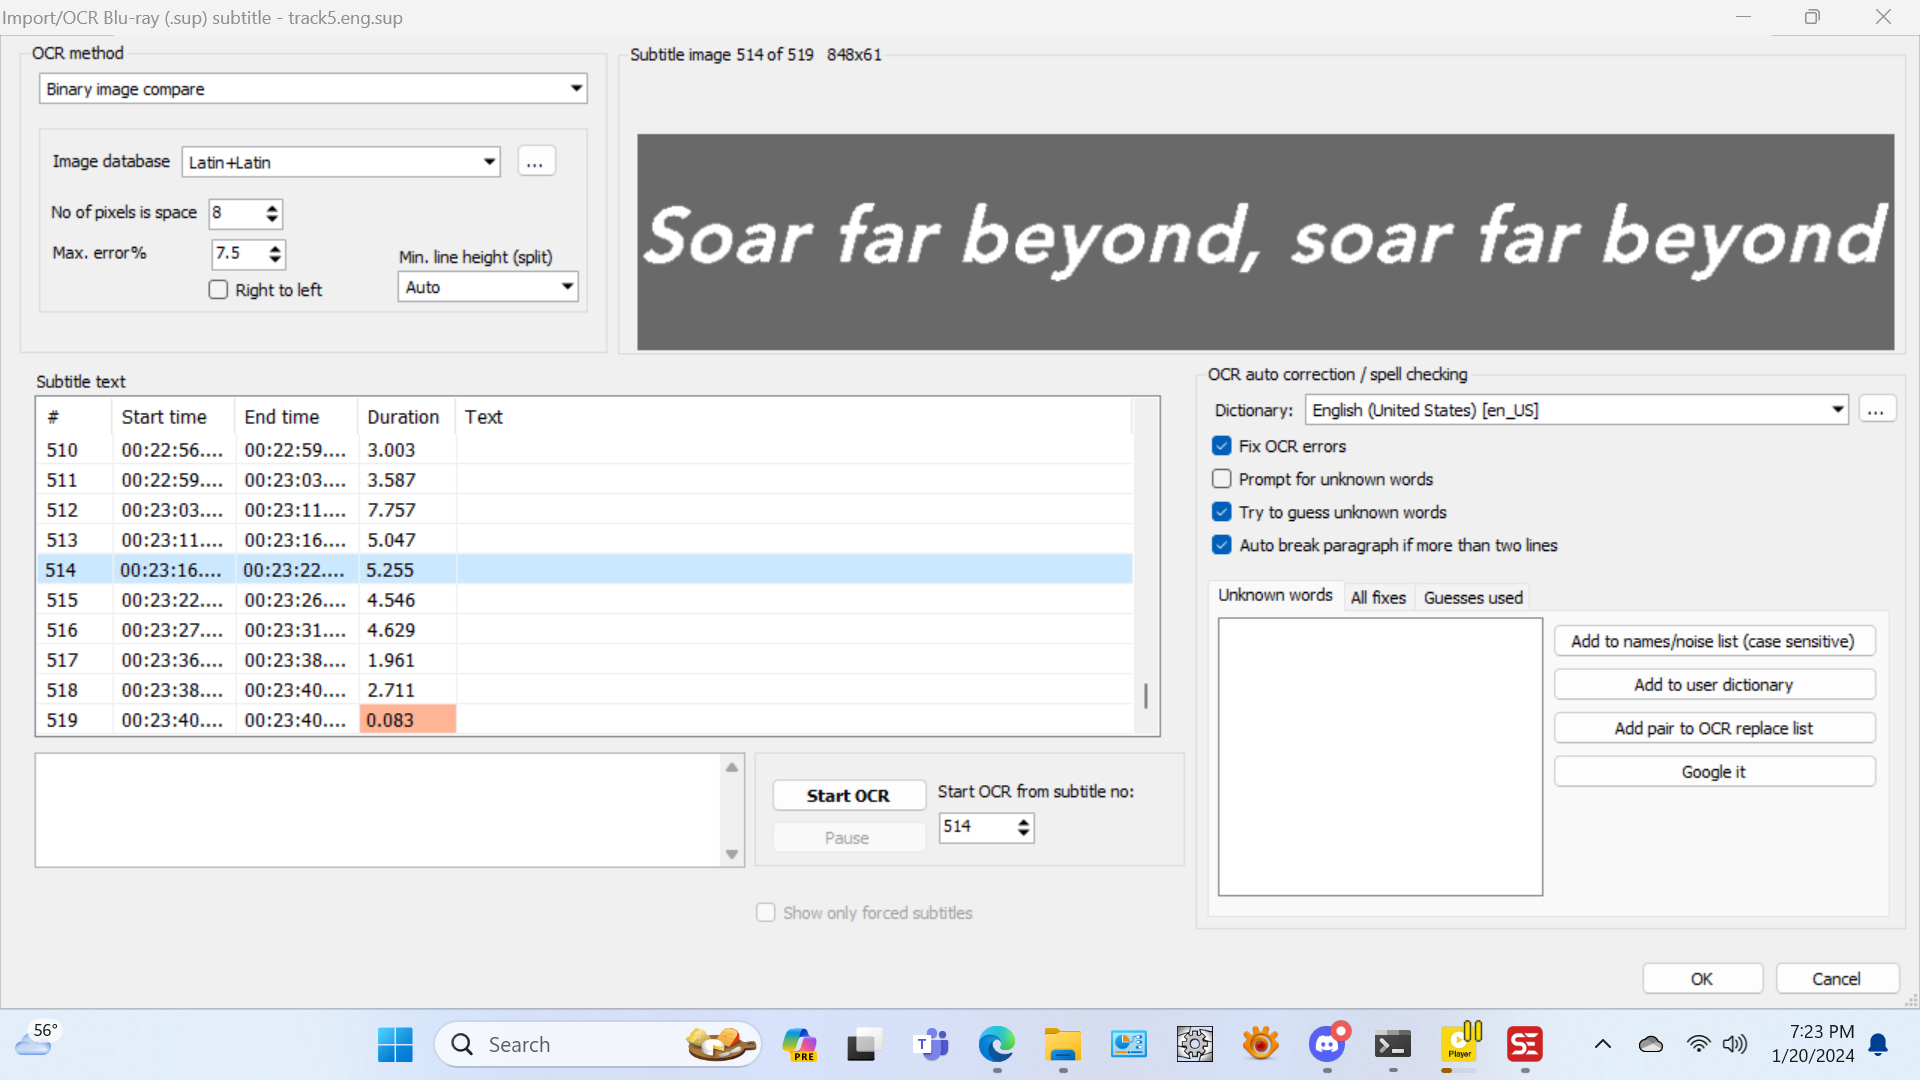Click the dictionary ellipsis options button
This screenshot has height=1080, width=1920.
click(x=1876, y=410)
